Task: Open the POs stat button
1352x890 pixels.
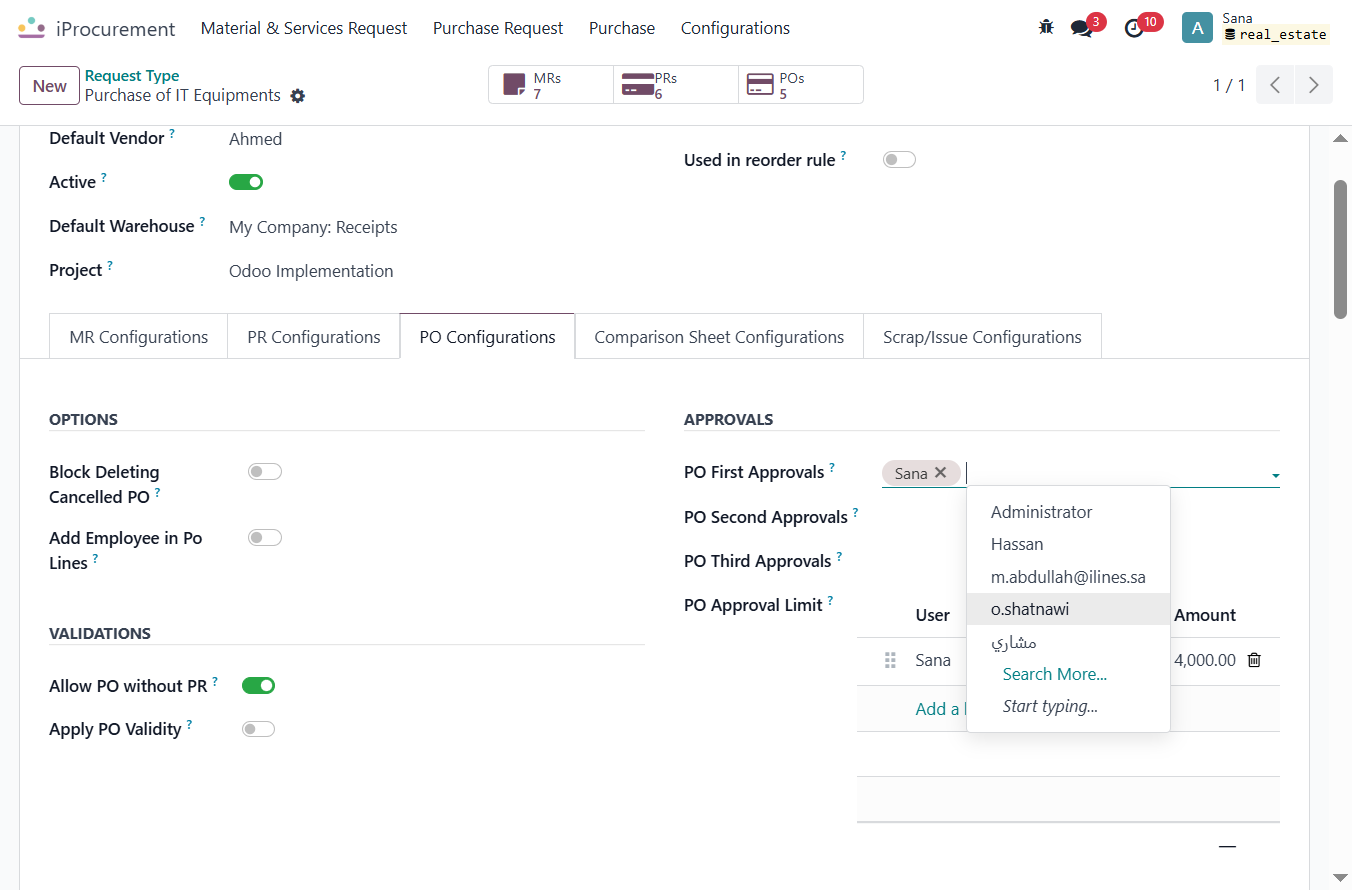Action: tap(801, 85)
